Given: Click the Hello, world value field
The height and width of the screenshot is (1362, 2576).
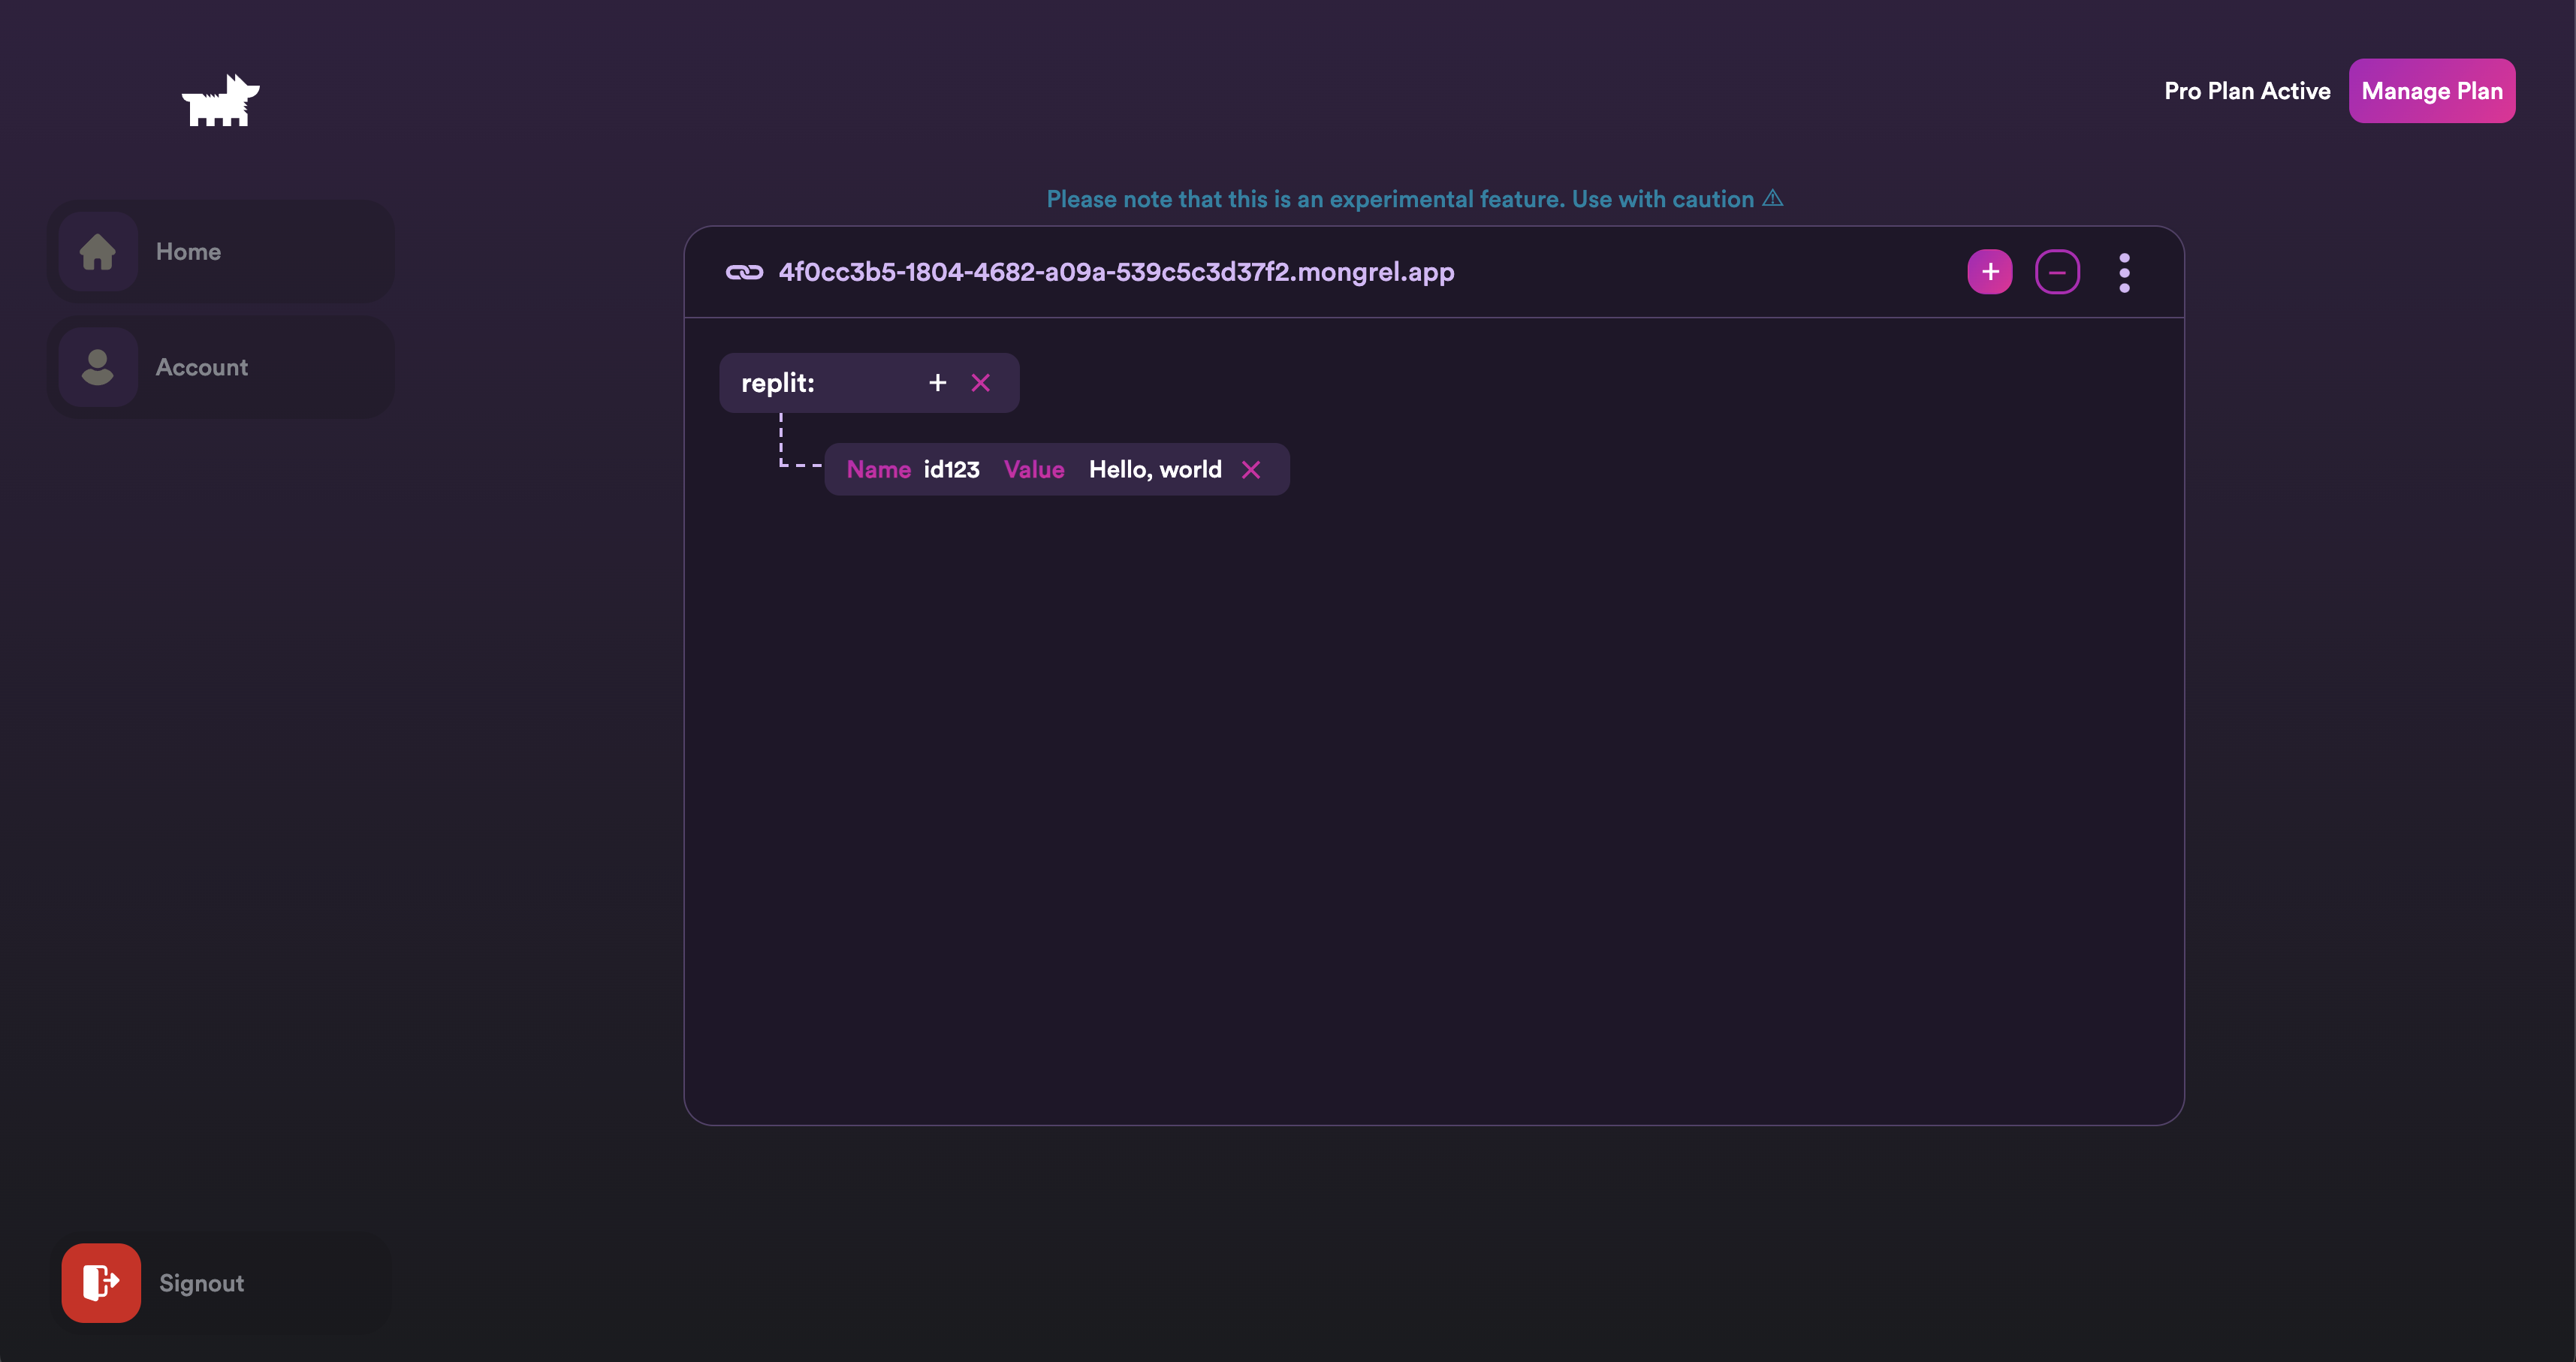Looking at the screenshot, I should click(1154, 470).
